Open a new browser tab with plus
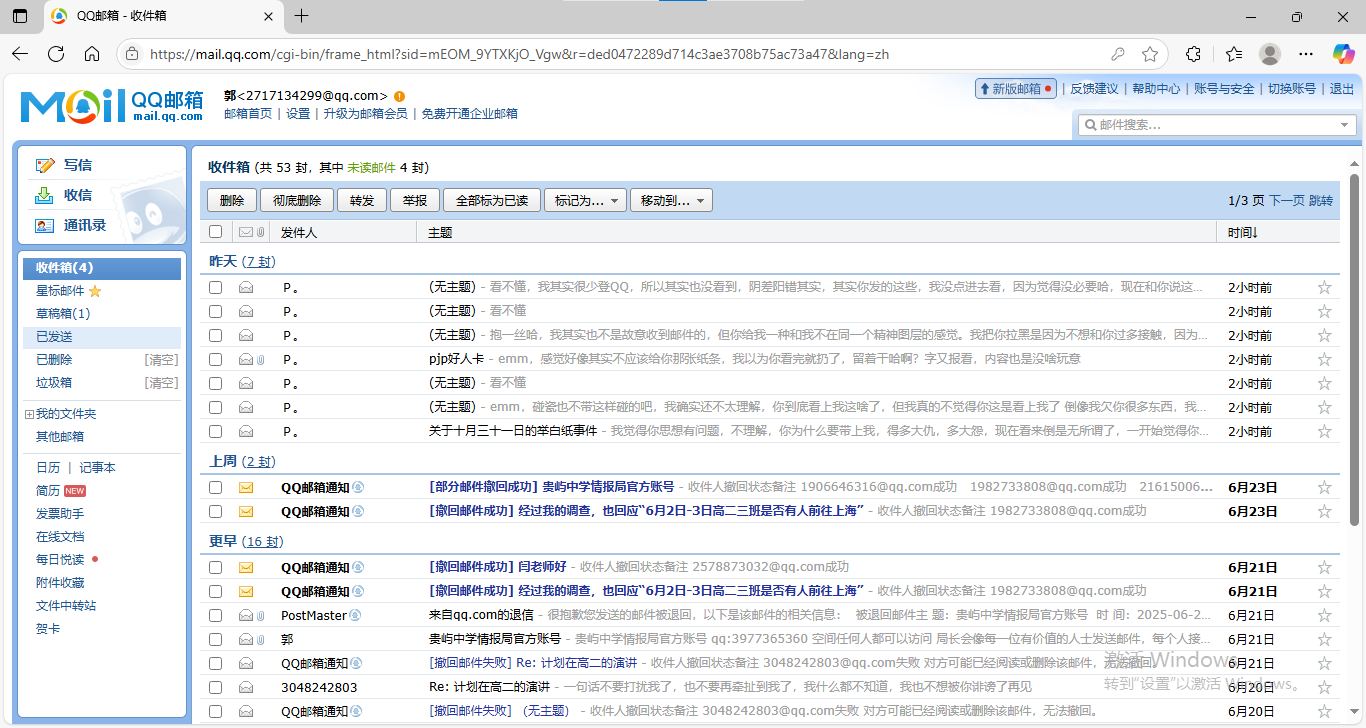Viewport: 1366px width, 728px height. tap(302, 16)
